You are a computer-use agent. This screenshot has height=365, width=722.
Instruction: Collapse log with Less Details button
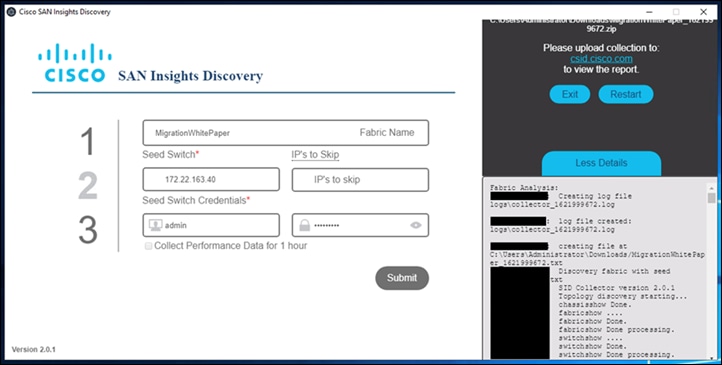tap(601, 163)
